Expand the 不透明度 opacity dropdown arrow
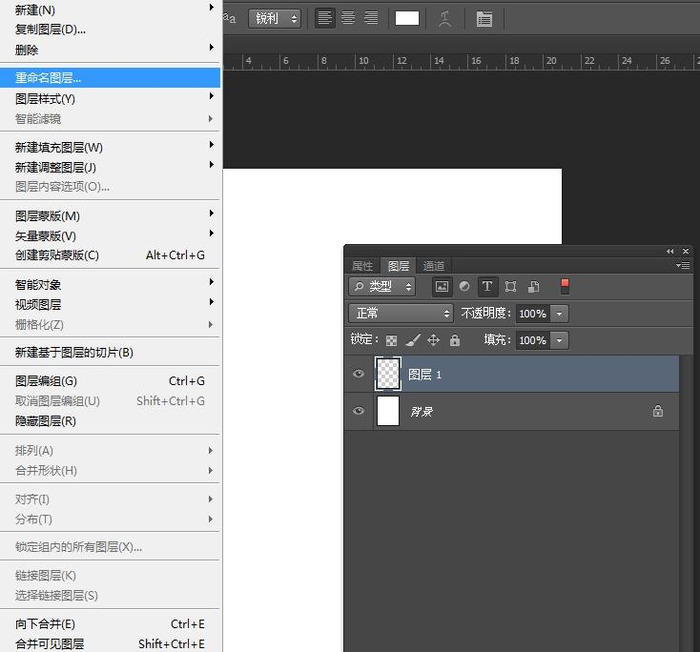The image size is (700, 652). [559, 314]
